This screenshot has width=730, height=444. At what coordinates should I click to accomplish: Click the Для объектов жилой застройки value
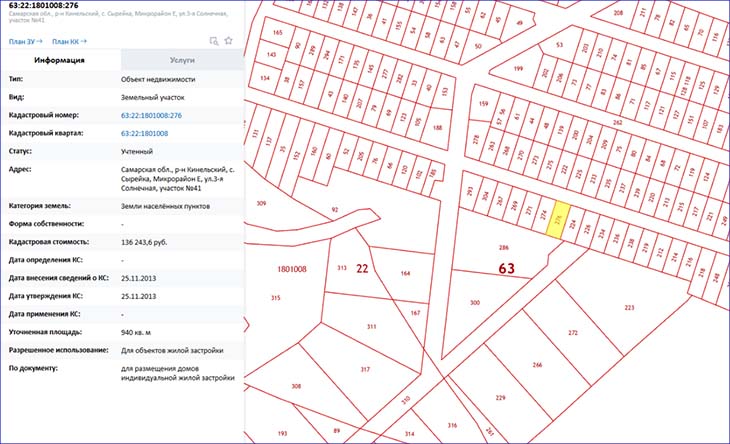172,351
